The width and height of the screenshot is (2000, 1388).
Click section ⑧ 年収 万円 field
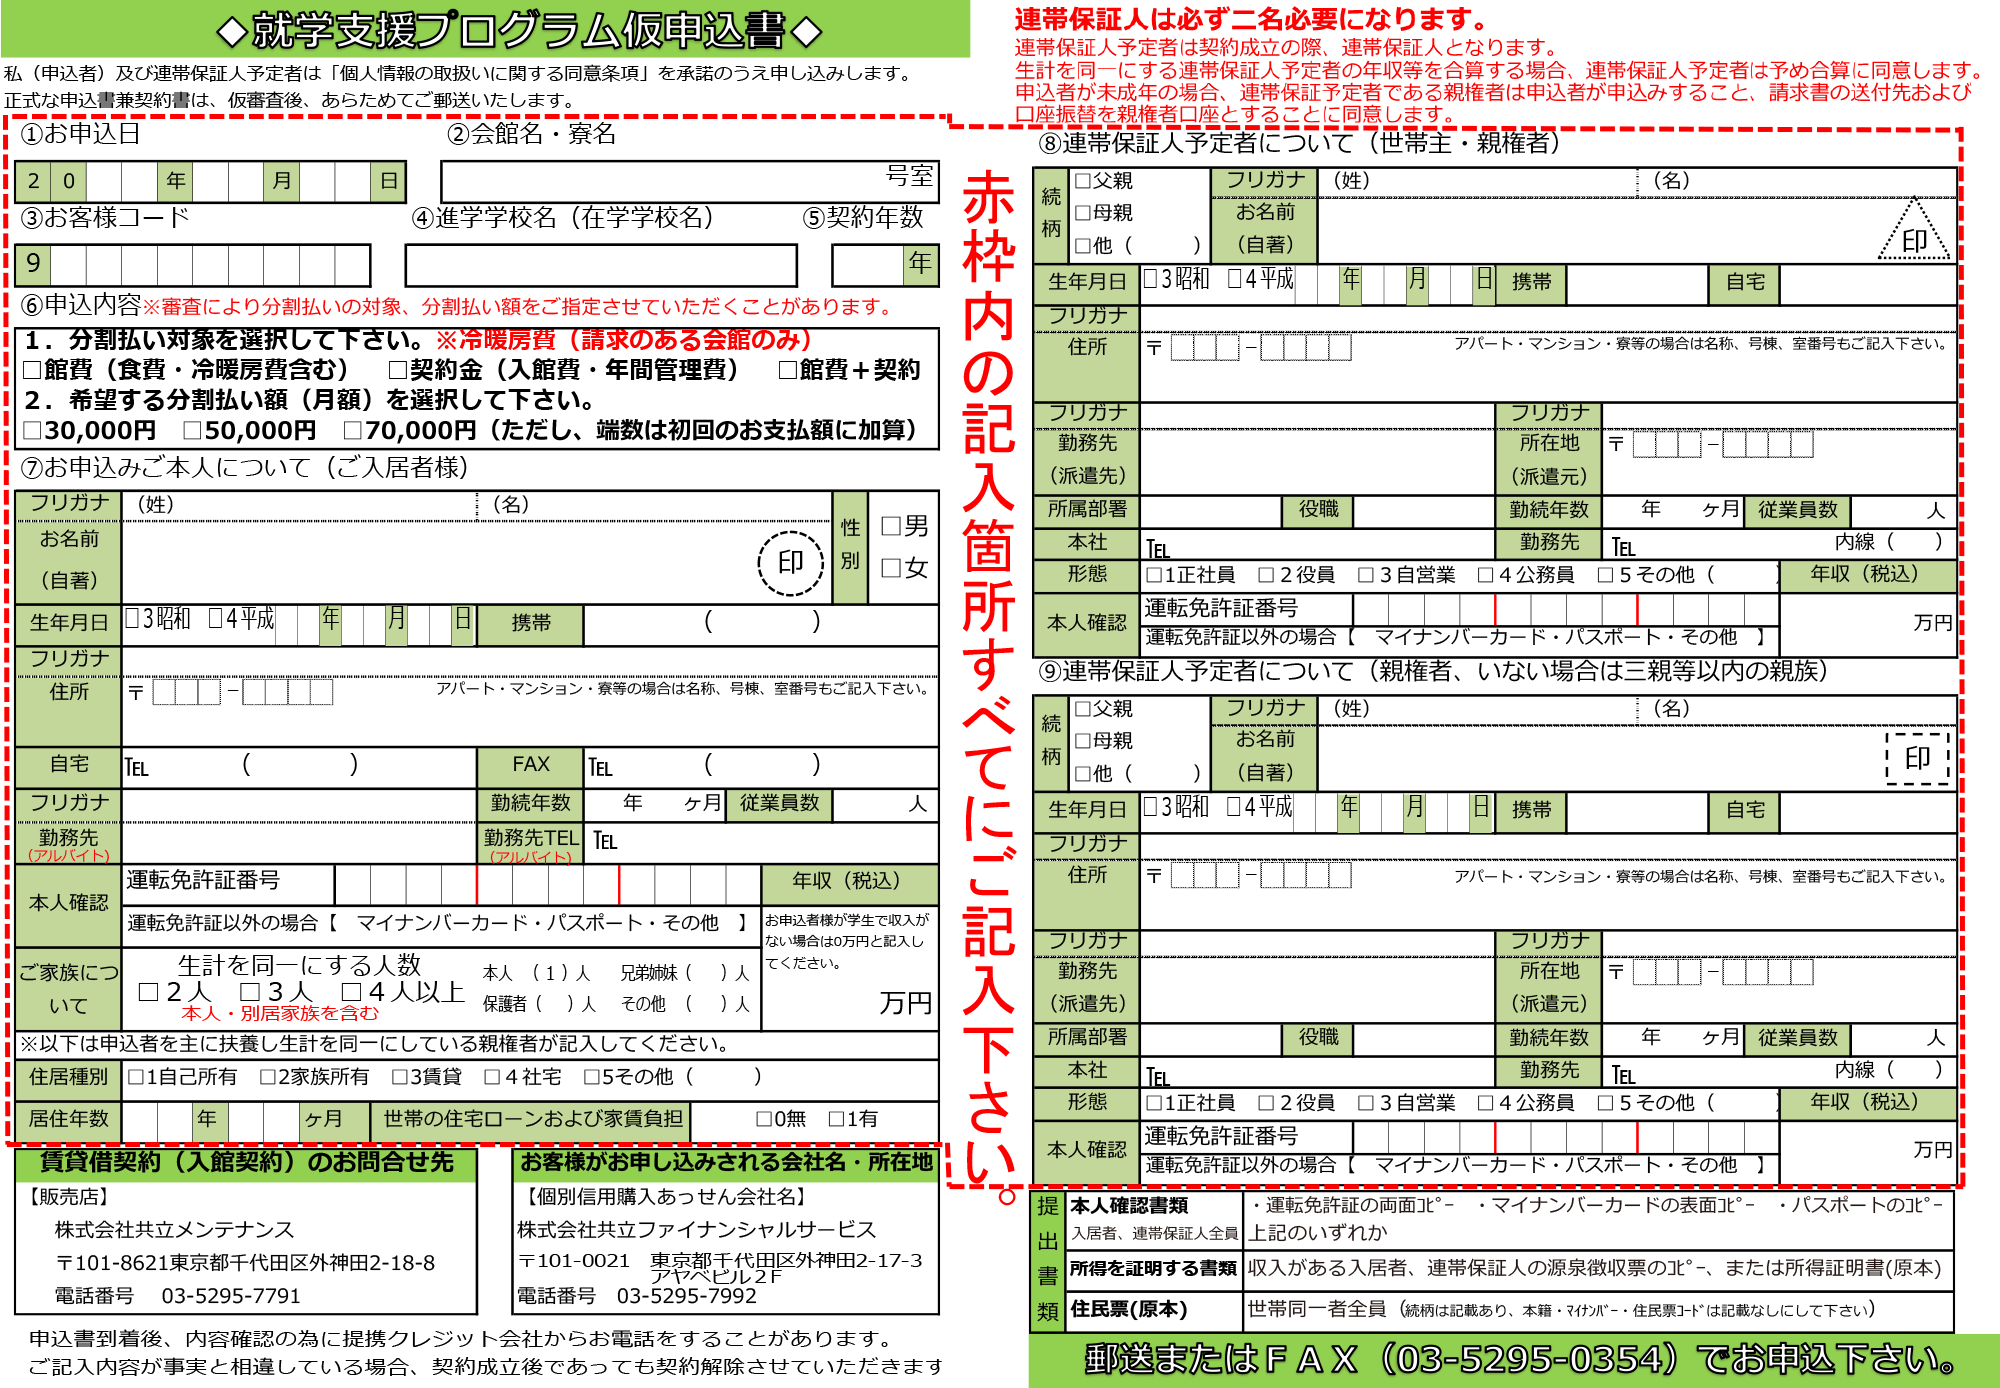(x=1867, y=624)
